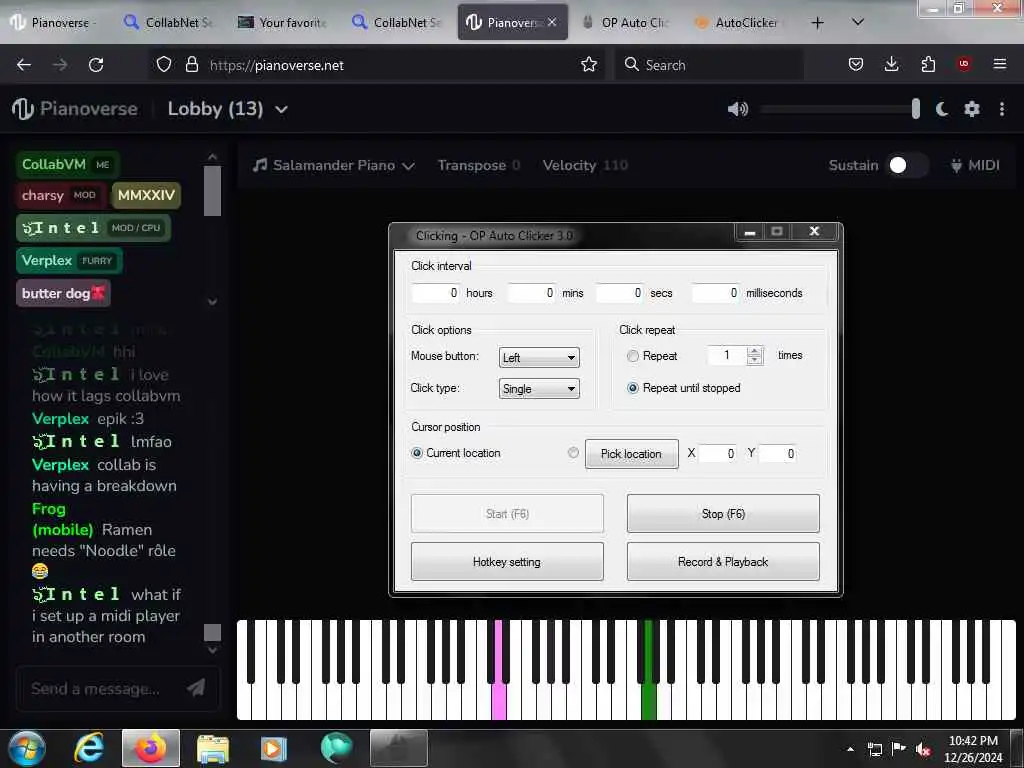Screen dimensions: 1024x768
Task: Switch to OP Auto Clicker tab
Action: pos(625,23)
